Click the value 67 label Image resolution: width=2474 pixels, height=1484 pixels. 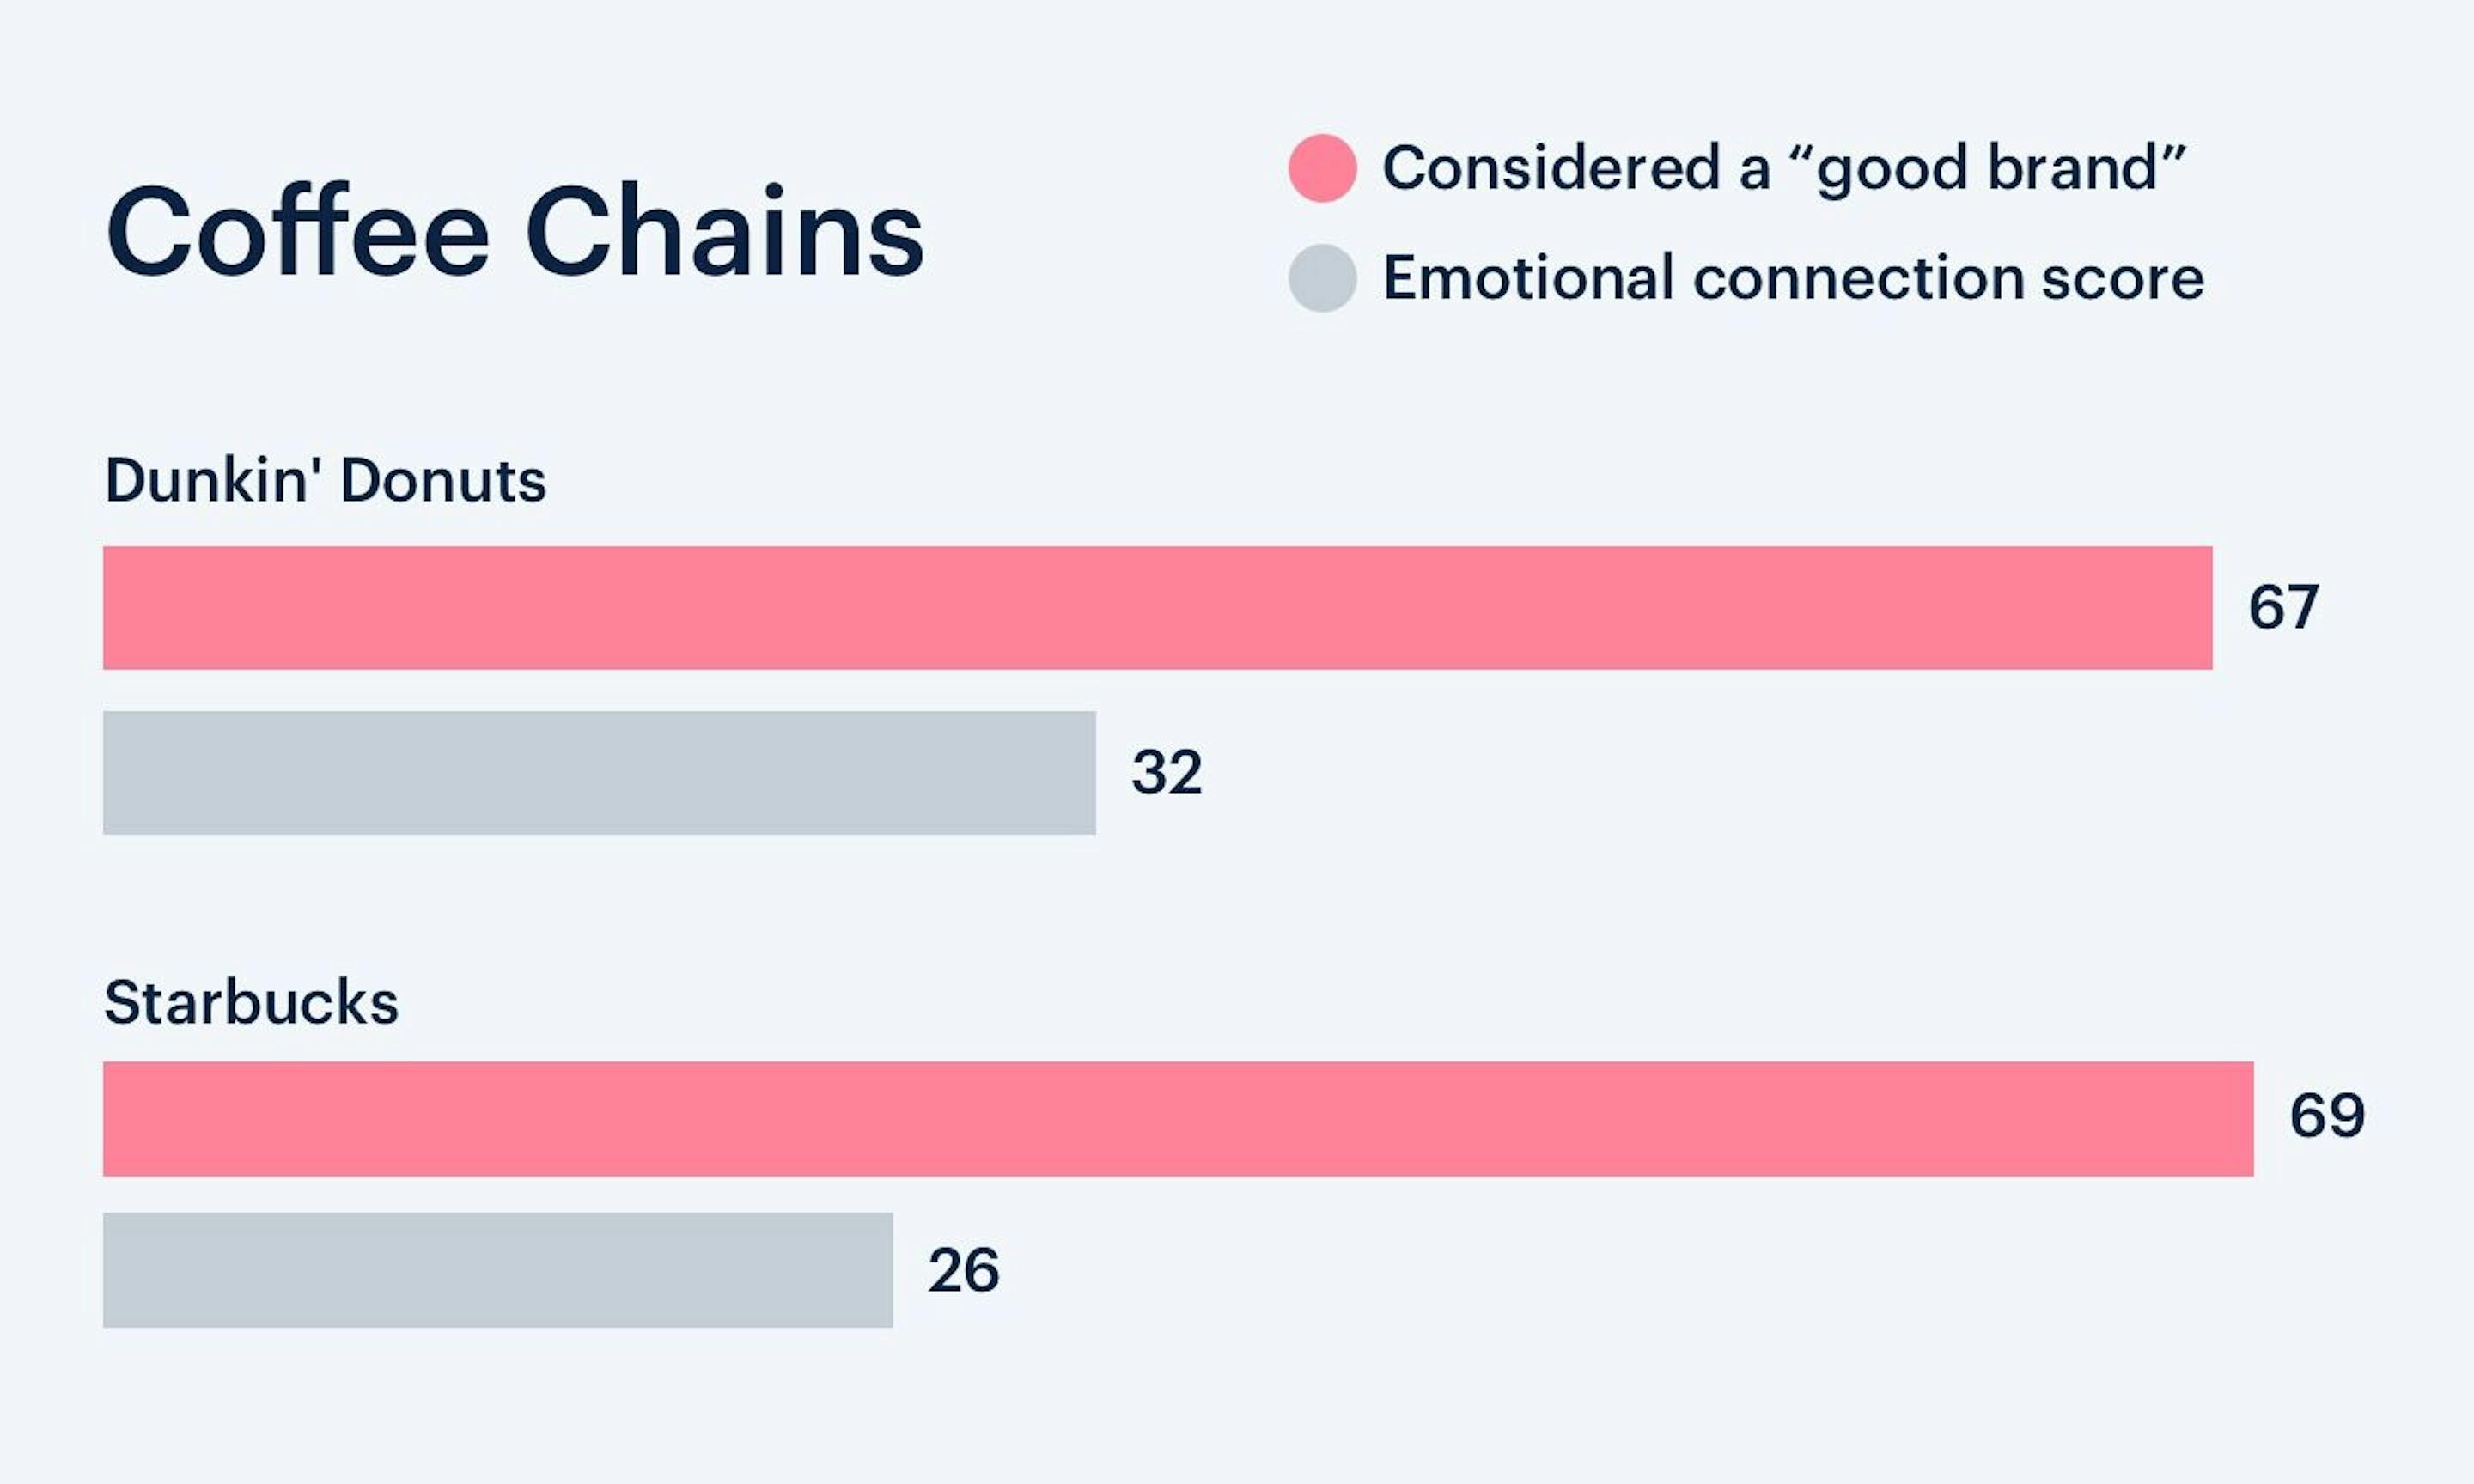2283,607
